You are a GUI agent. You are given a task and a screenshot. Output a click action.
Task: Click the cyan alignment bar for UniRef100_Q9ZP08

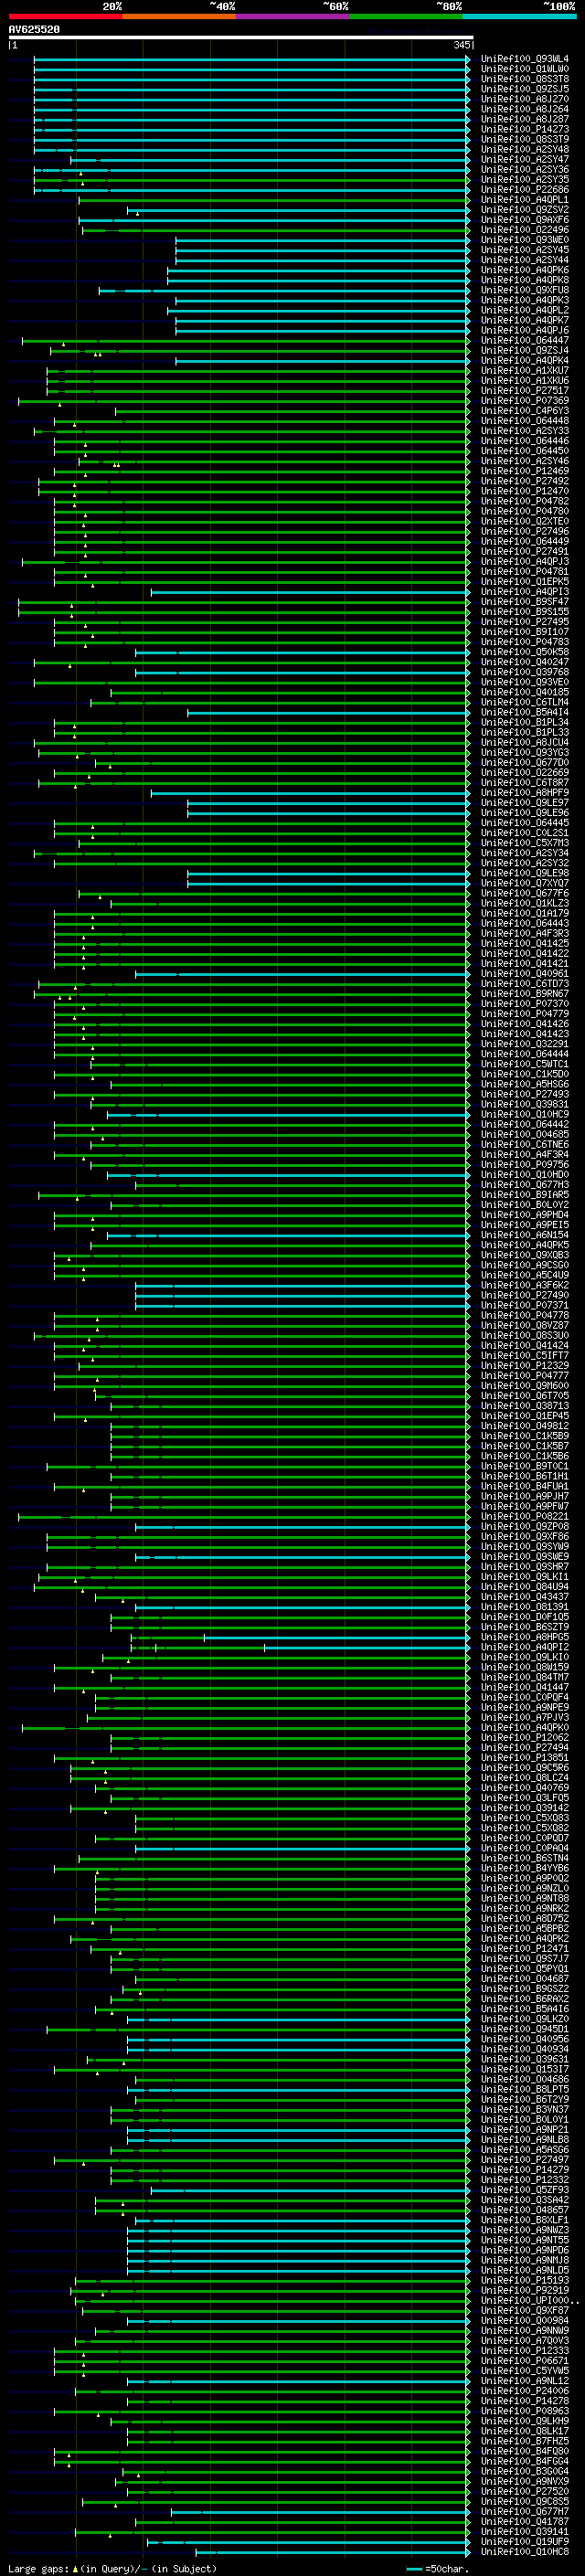point(302,1527)
